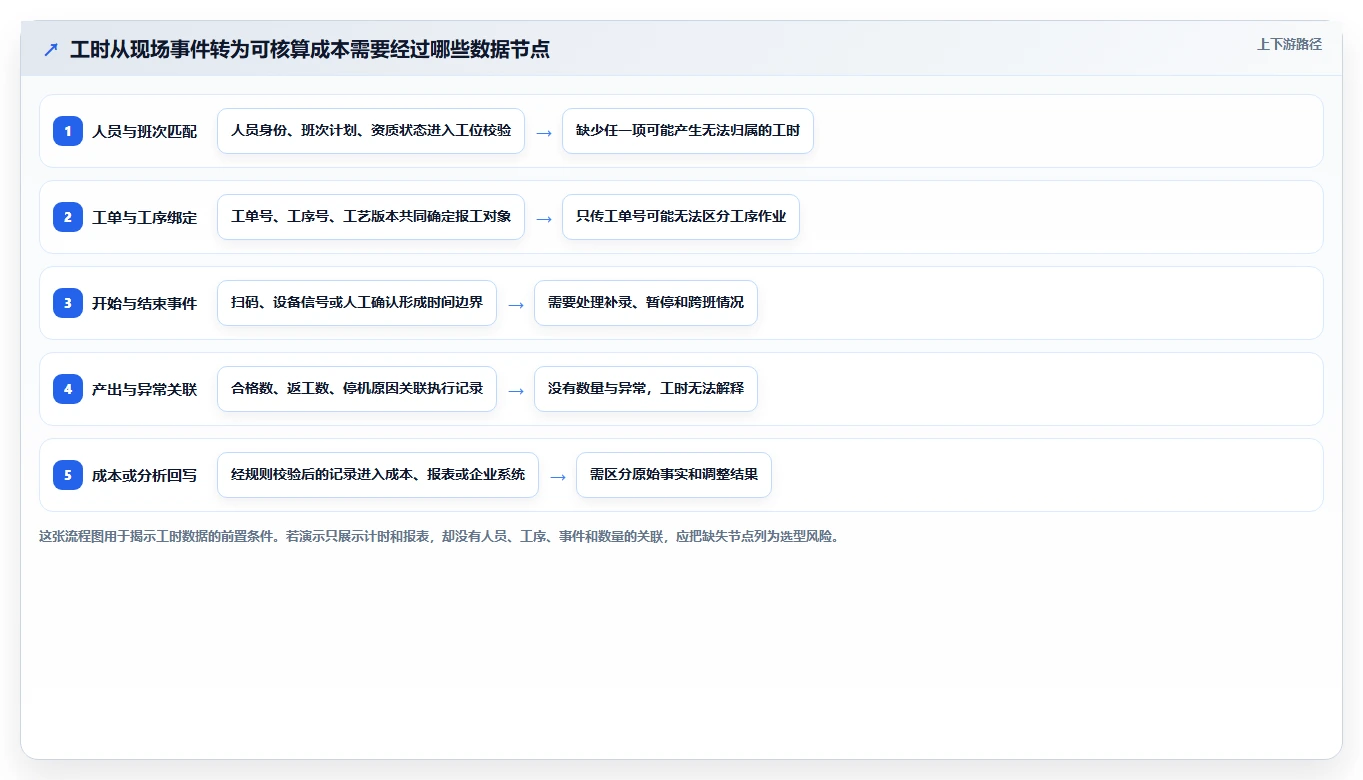Click the arrow in the 开始与结束事件 row
Screen dimensions: 1363x780
[x=516, y=305]
